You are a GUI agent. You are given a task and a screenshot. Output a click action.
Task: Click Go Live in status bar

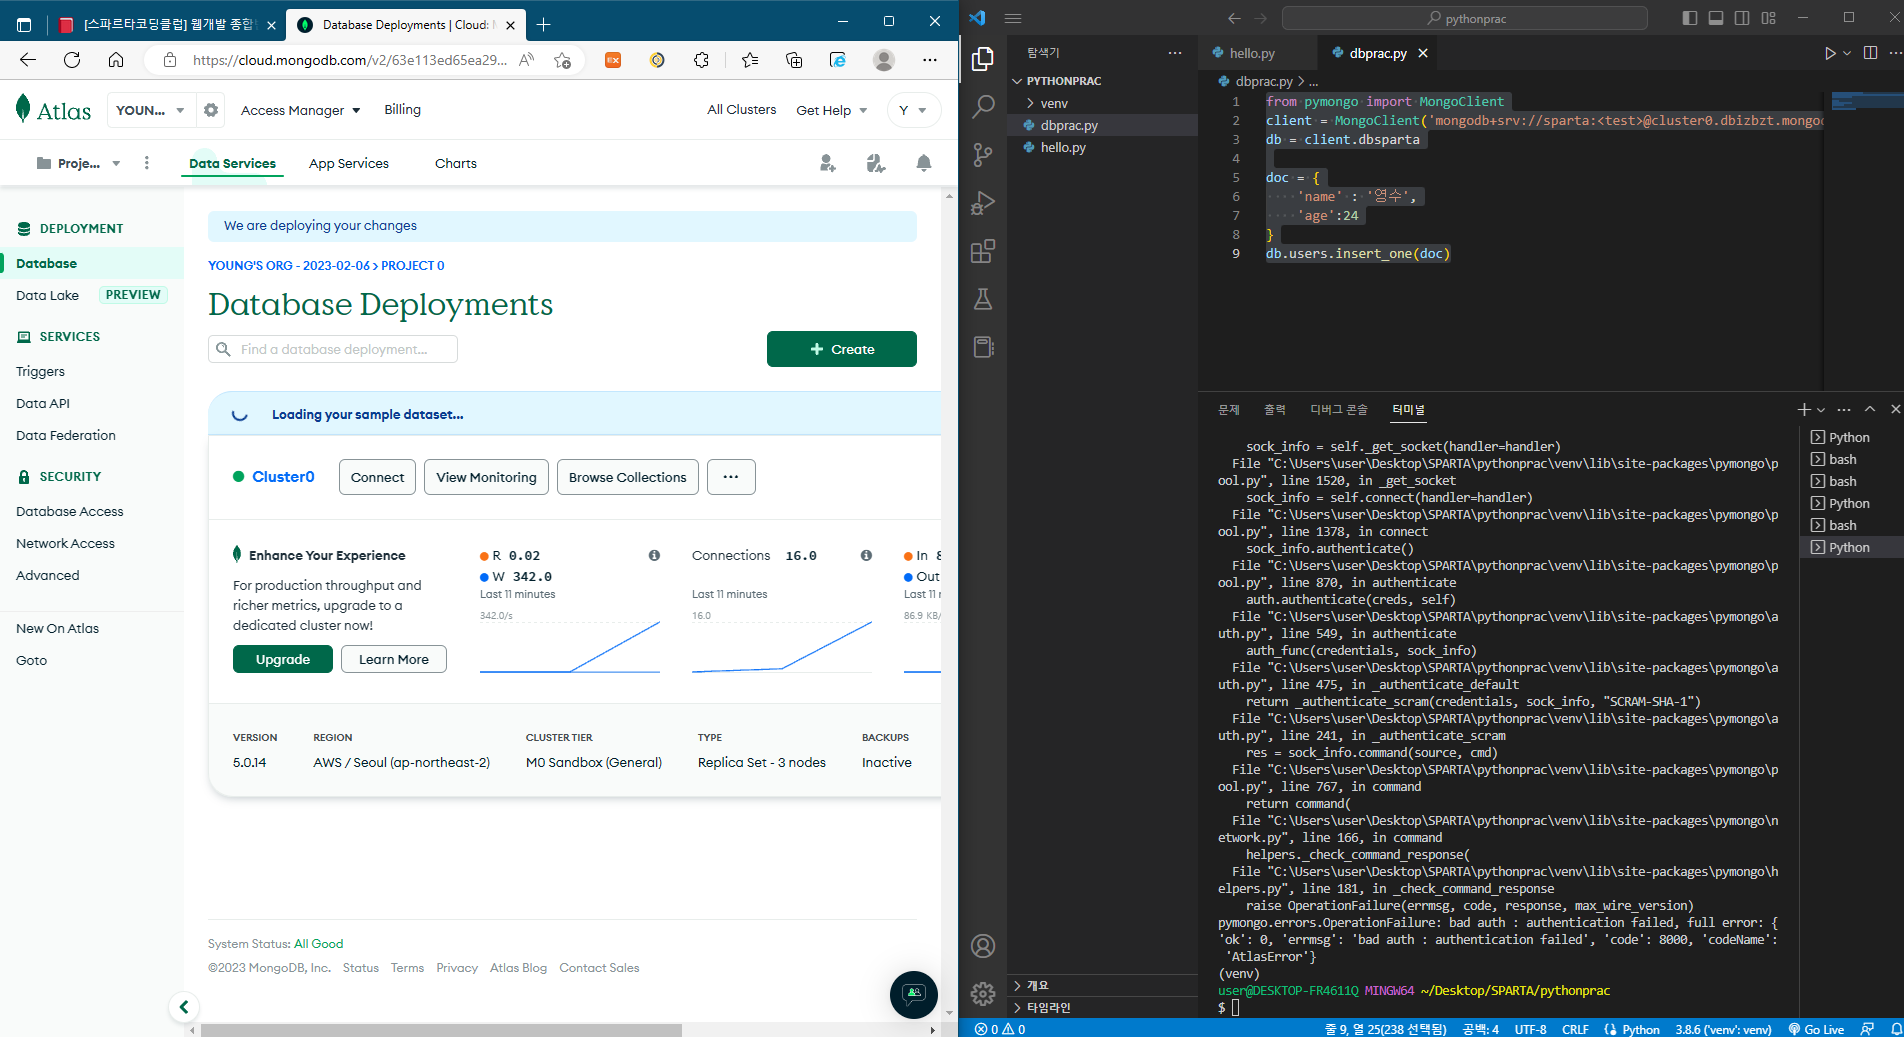click(1816, 1029)
